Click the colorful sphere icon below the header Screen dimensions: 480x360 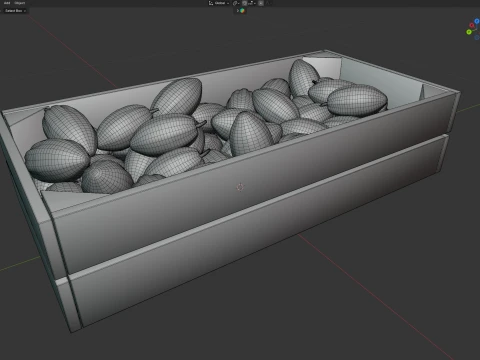(x=242, y=11)
